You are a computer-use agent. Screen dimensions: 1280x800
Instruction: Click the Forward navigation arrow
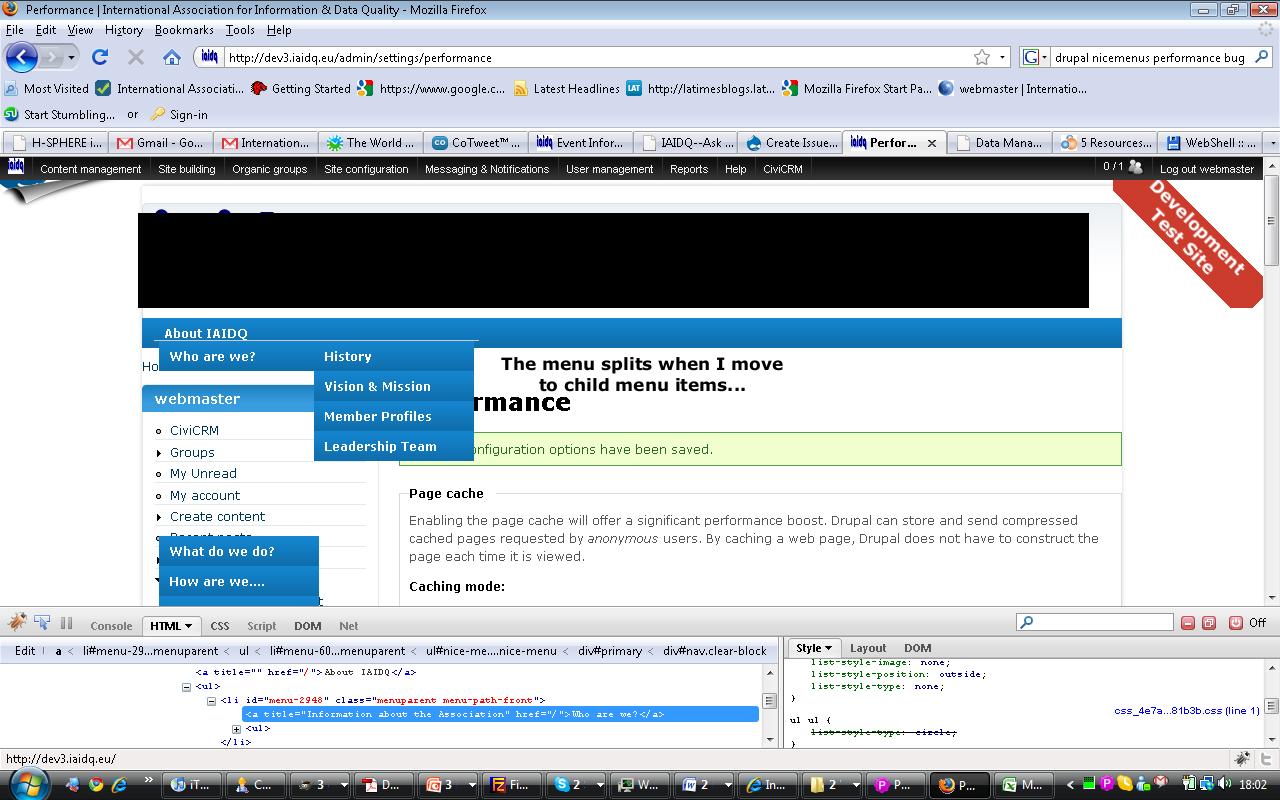(x=53, y=58)
